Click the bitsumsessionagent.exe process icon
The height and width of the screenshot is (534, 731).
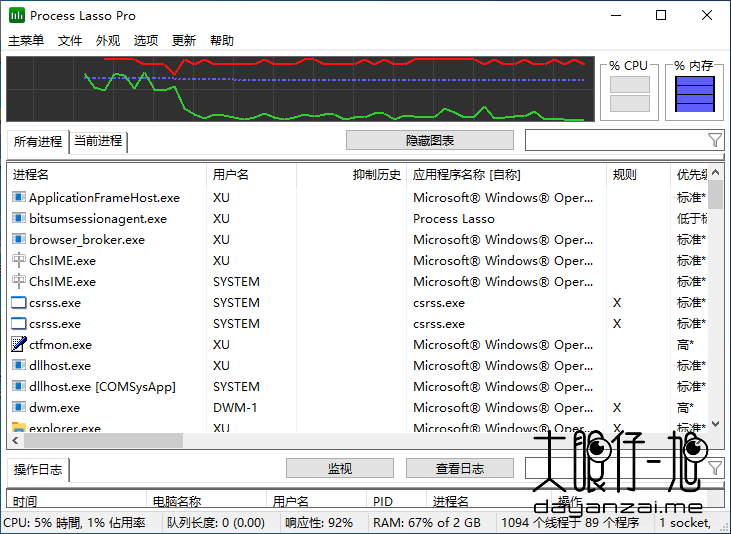pyautogui.click(x=18, y=218)
